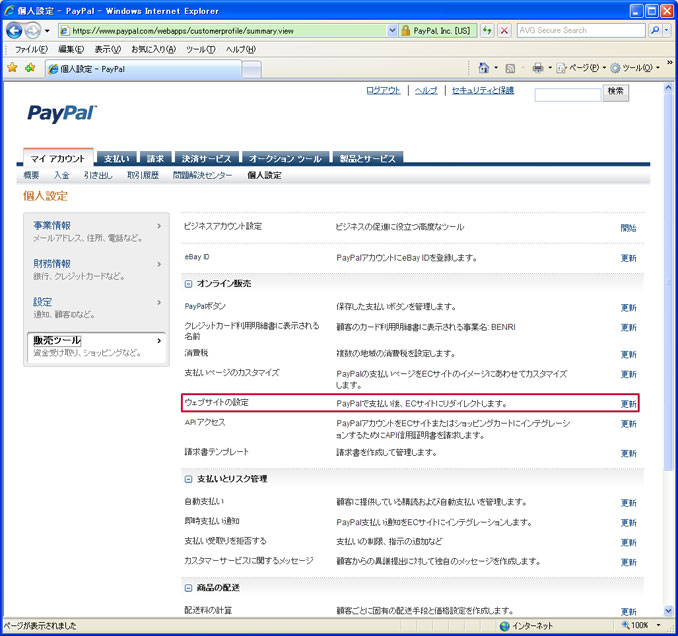Open the ファイル(F) menu

click(31, 49)
